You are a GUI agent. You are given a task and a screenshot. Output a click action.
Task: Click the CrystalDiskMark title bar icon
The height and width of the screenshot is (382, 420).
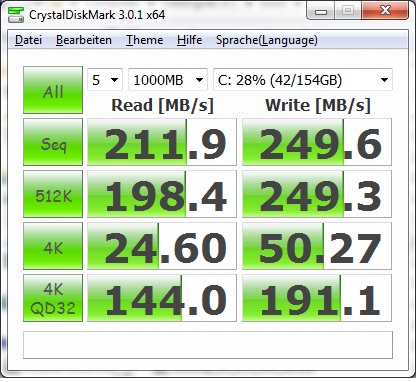(16, 15)
